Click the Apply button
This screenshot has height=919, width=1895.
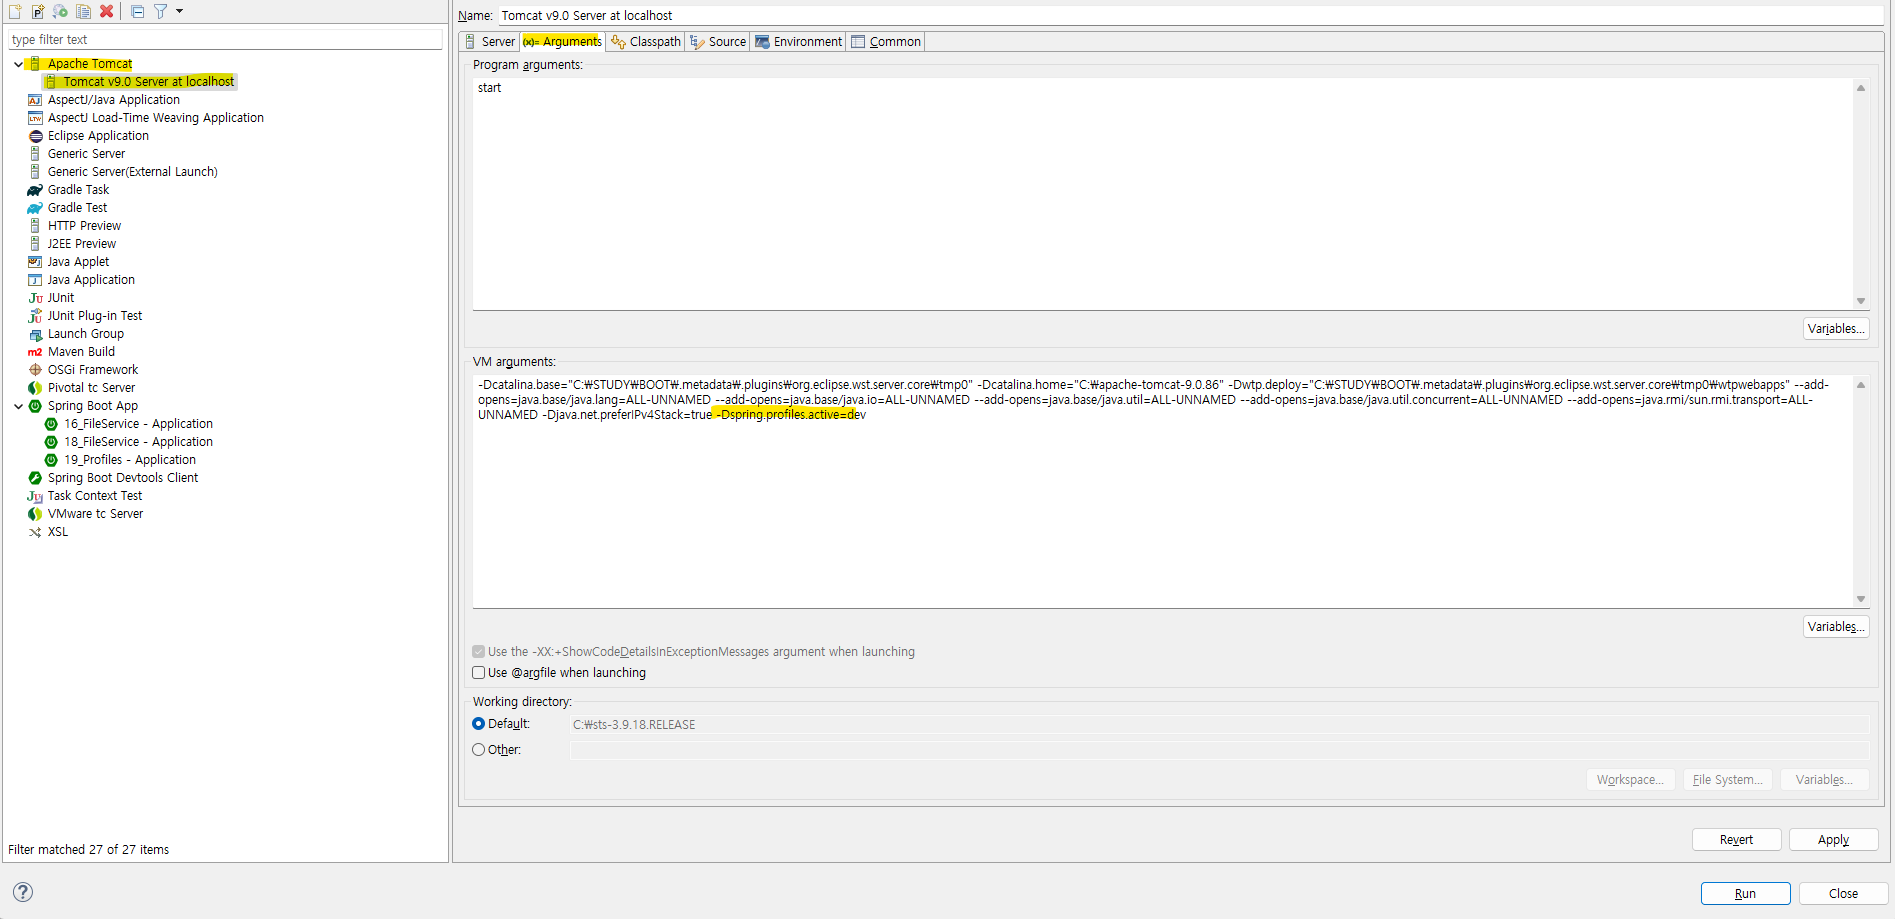point(1833,840)
